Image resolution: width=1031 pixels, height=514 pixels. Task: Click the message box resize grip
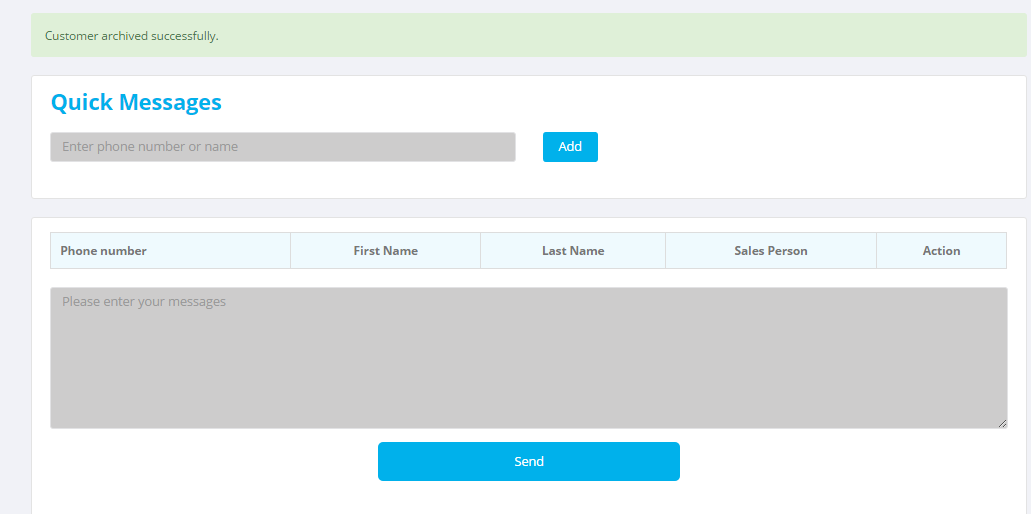pyautogui.click(x=1002, y=424)
